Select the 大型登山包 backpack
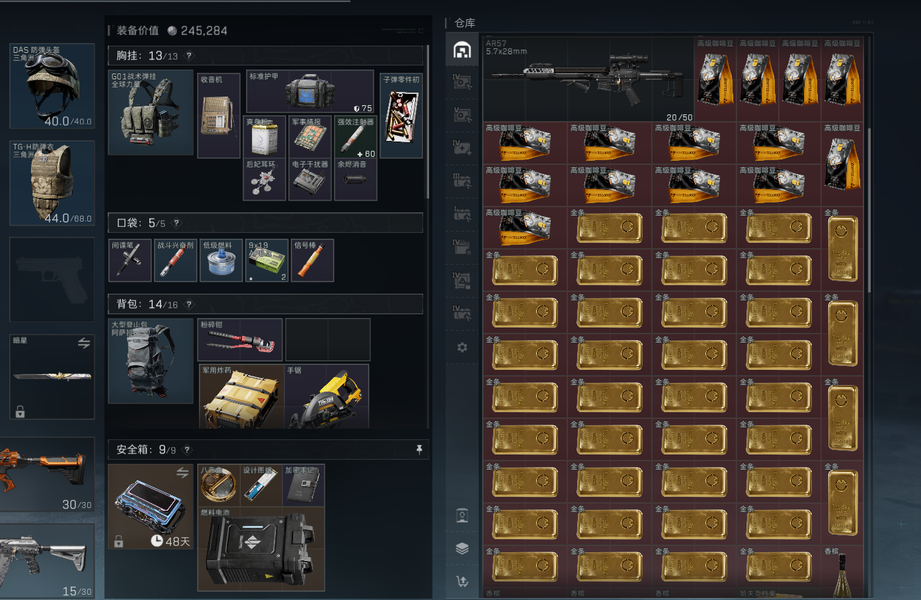 point(151,361)
